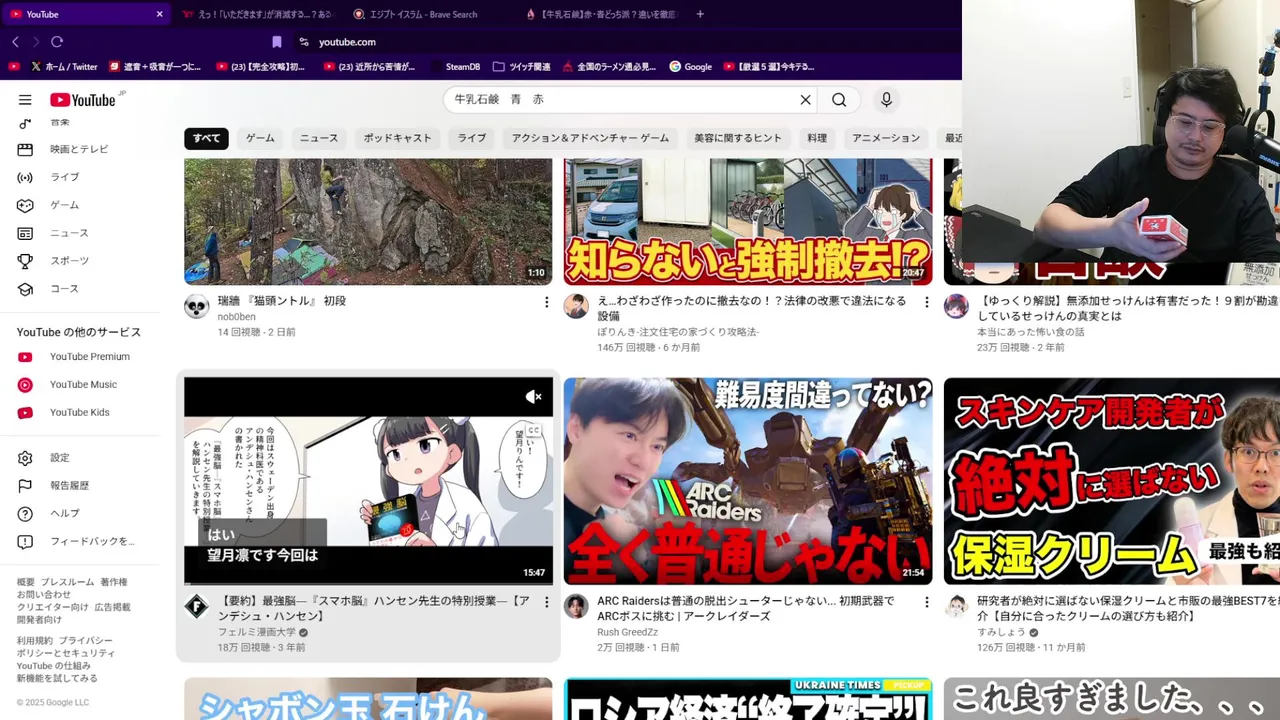Open Google bookmark
Screen dimensions: 1280x720
click(690, 67)
